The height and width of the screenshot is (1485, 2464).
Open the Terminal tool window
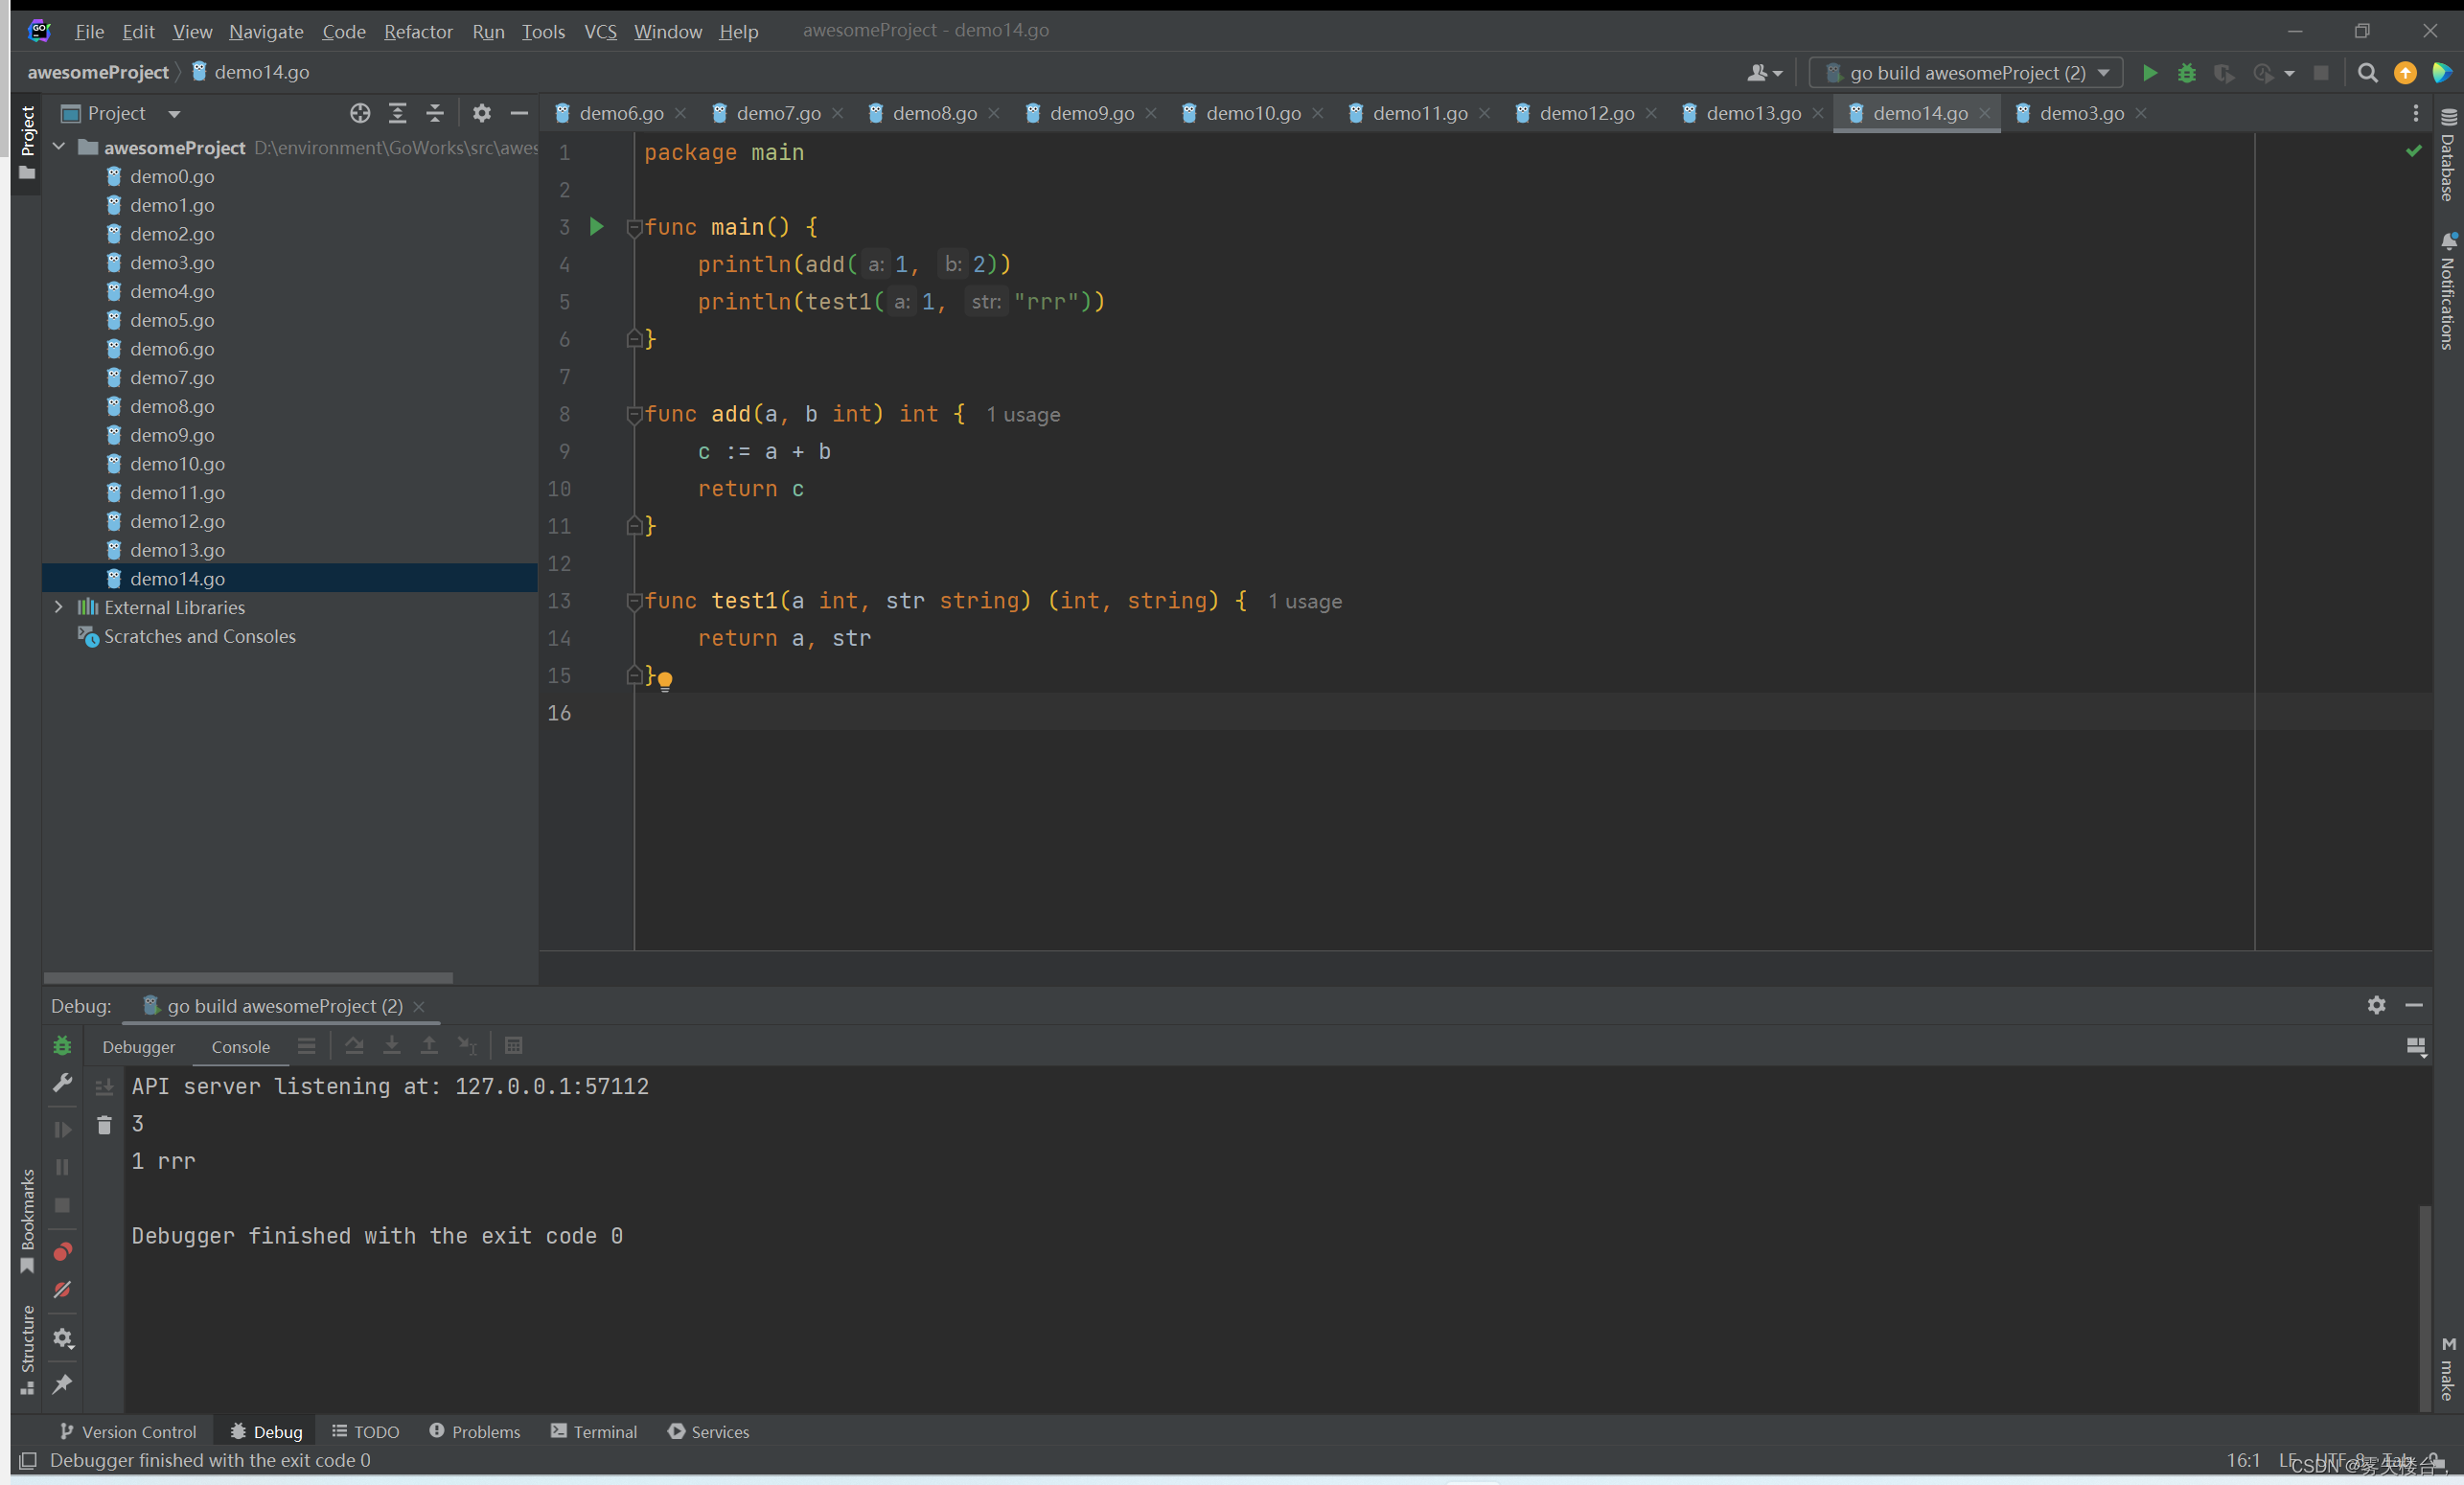[x=594, y=1431]
